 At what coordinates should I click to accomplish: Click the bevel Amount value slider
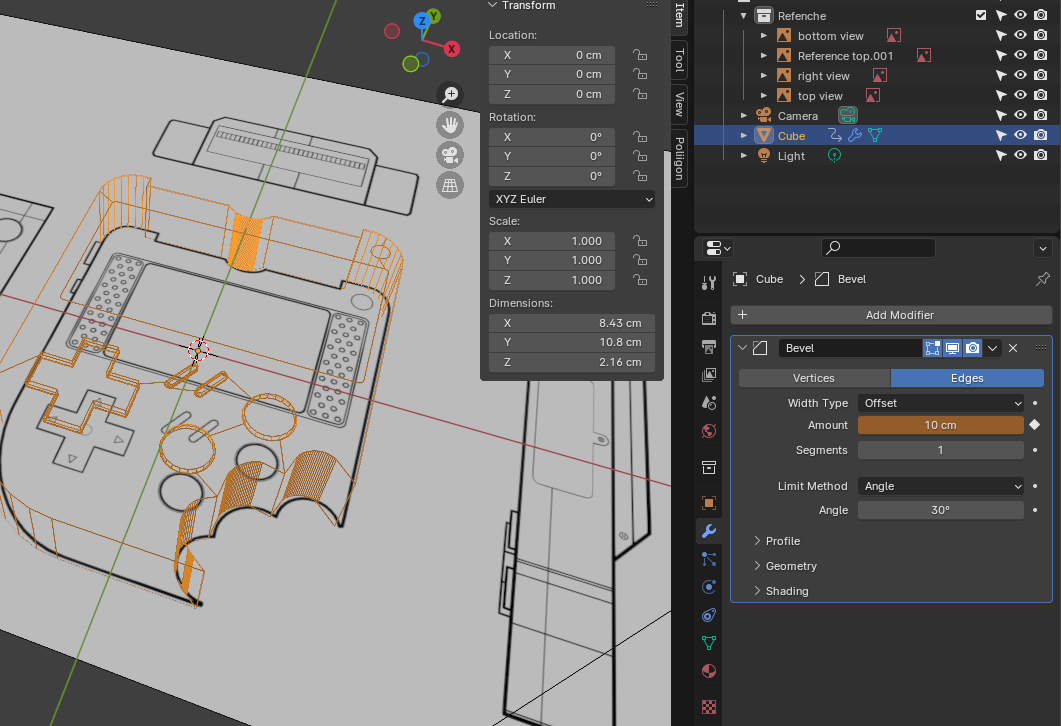940,425
